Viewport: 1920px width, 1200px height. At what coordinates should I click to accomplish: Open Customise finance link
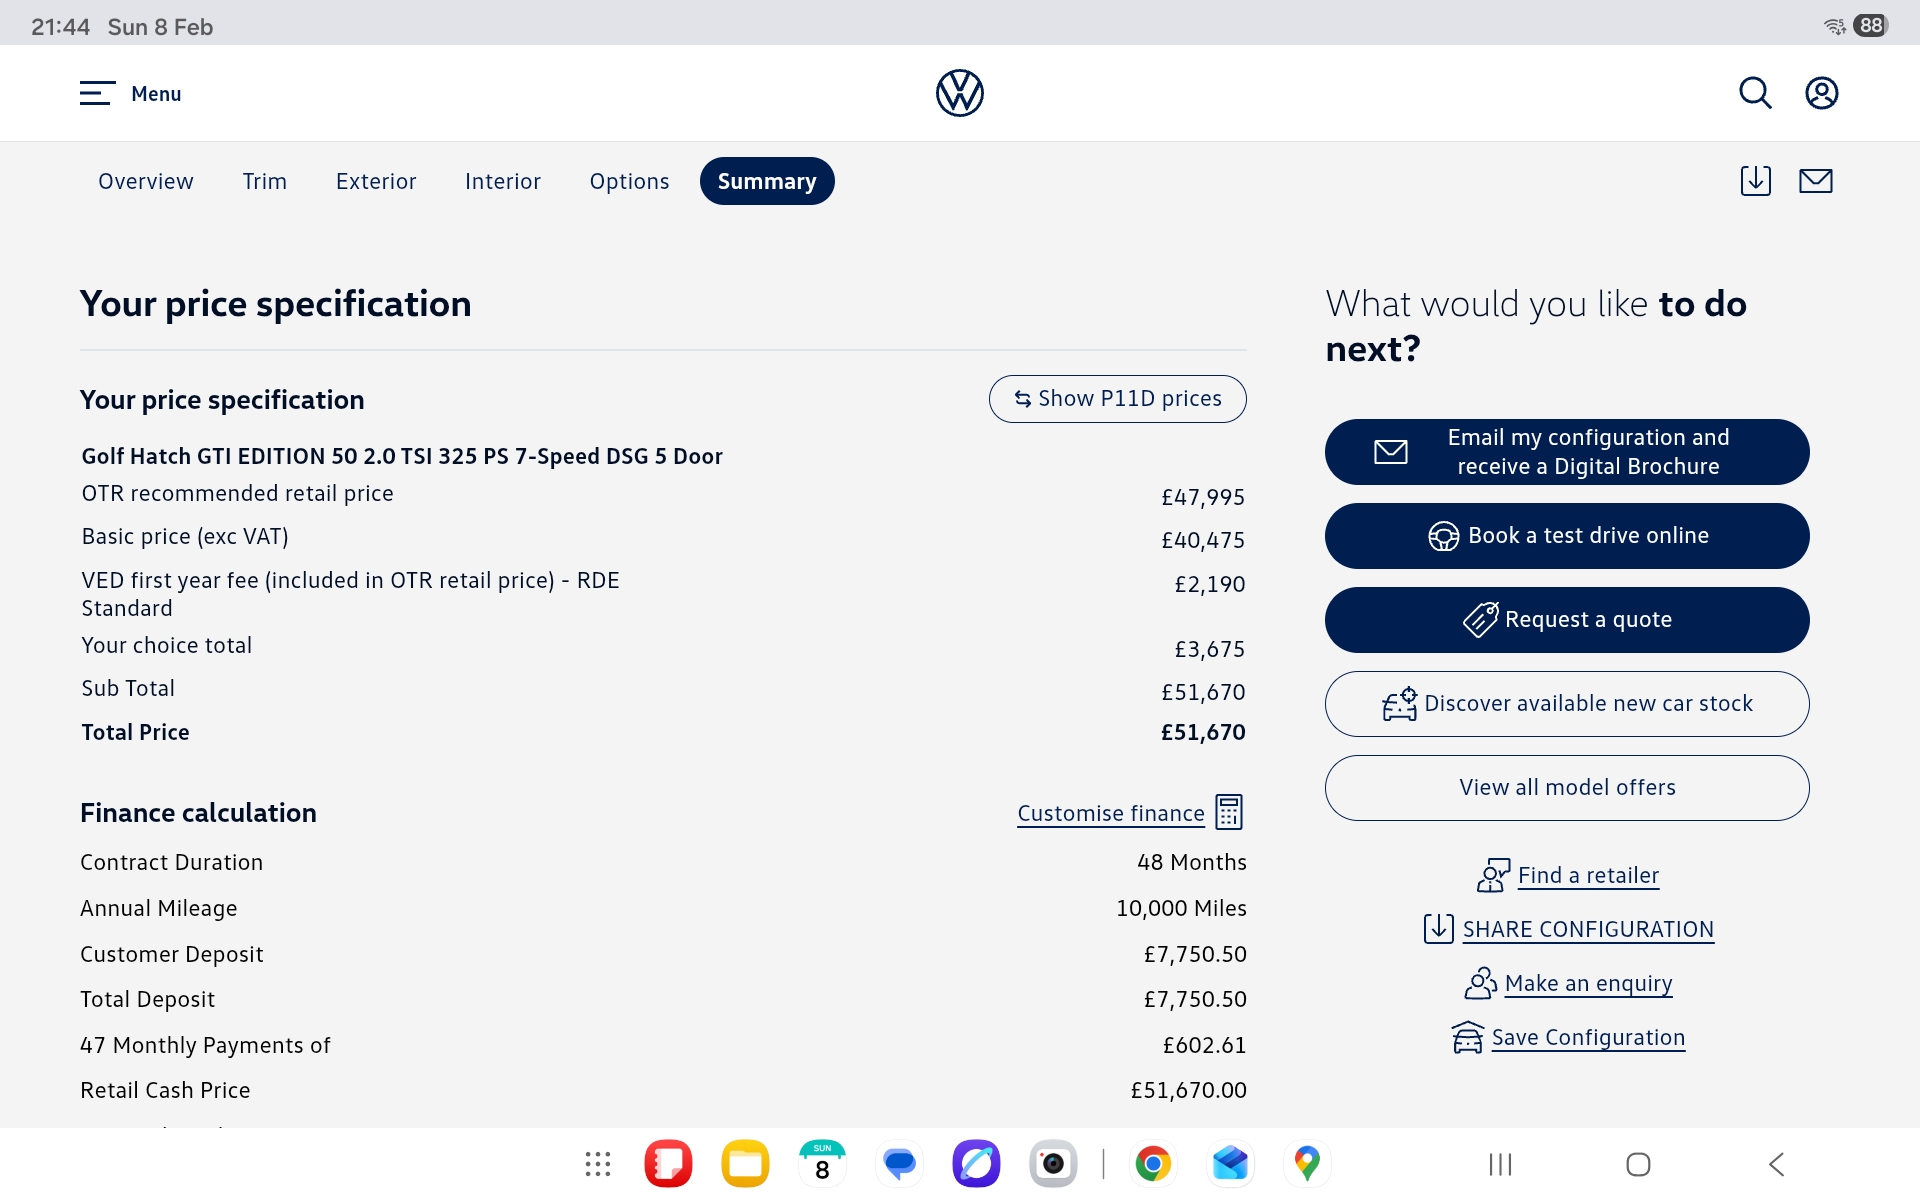pos(1110,813)
